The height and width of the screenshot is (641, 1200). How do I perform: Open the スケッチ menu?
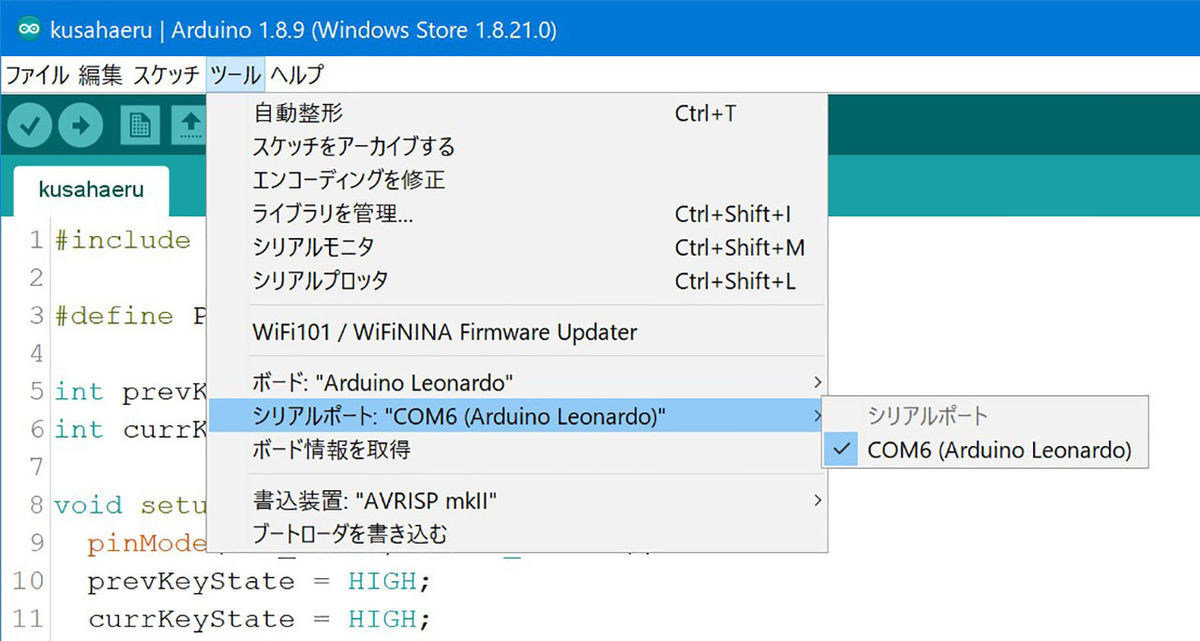(x=166, y=75)
